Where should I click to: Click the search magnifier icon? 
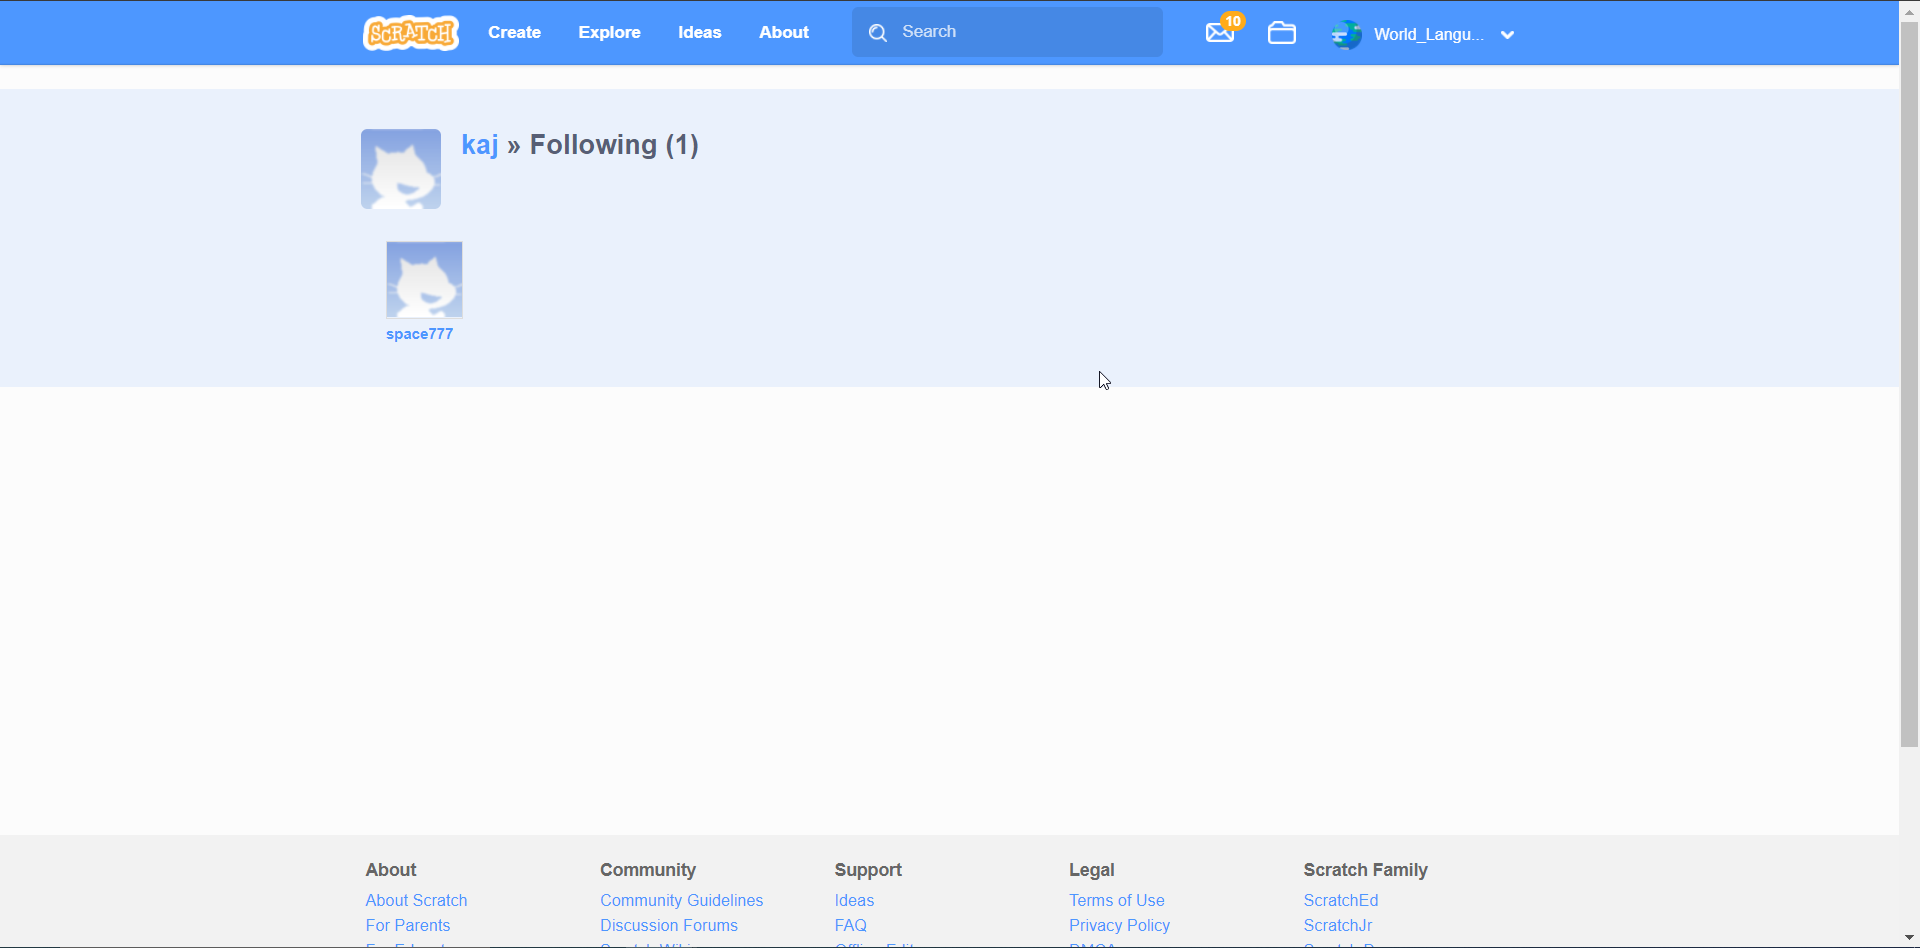click(877, 32)
